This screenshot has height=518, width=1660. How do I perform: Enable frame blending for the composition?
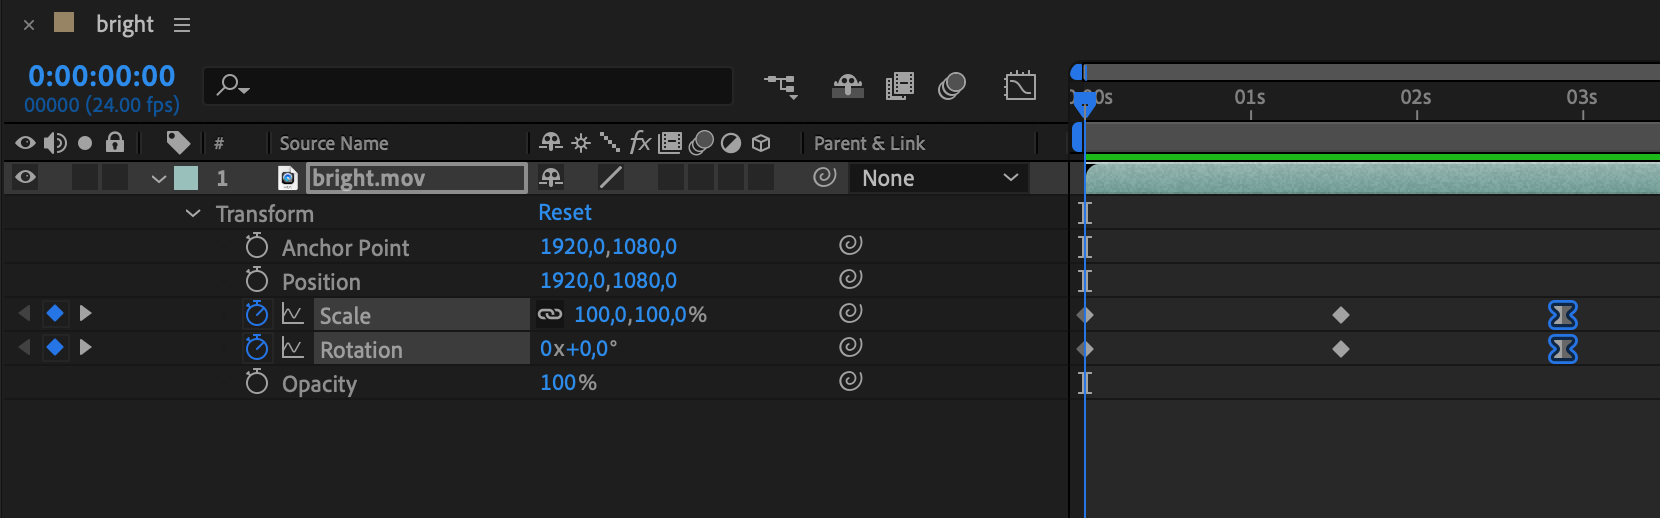900,86
